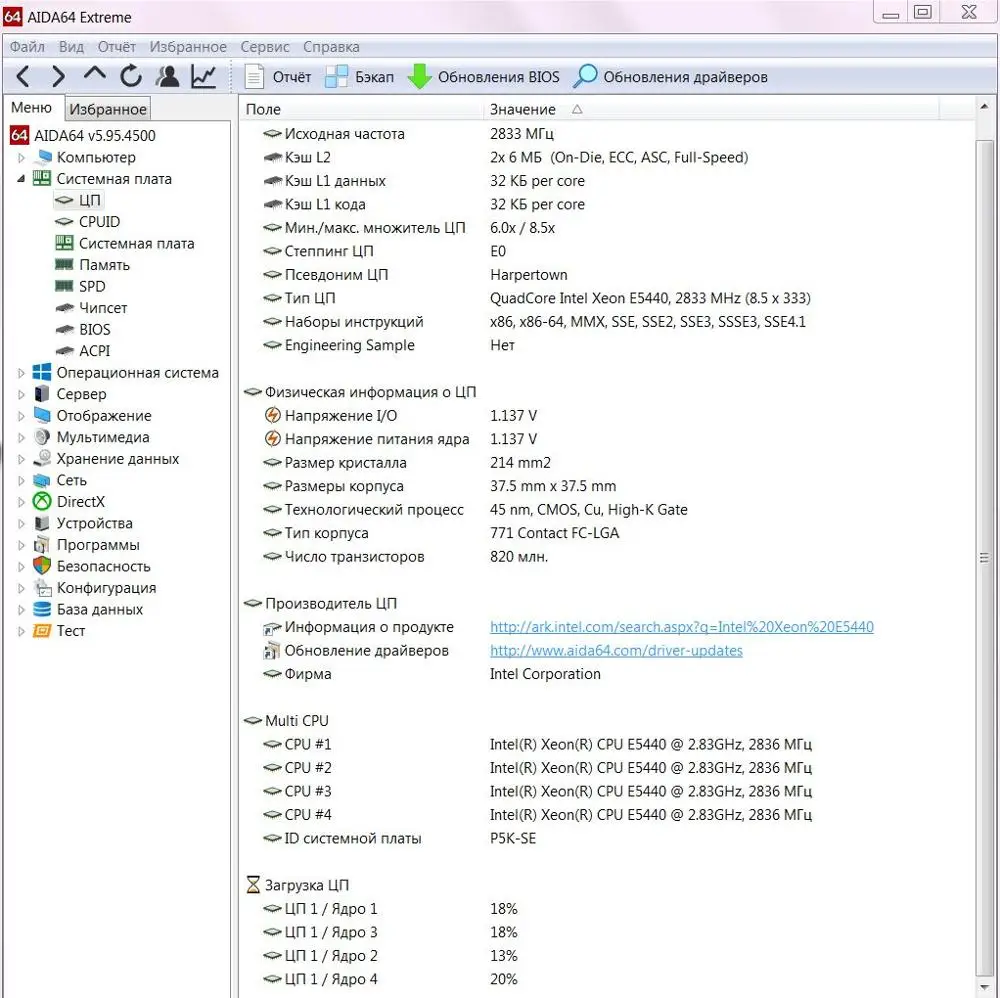Screen dimensions: 1000x998
Task: Click the Отчёт report toolbar button
Action: pos(278,77)
